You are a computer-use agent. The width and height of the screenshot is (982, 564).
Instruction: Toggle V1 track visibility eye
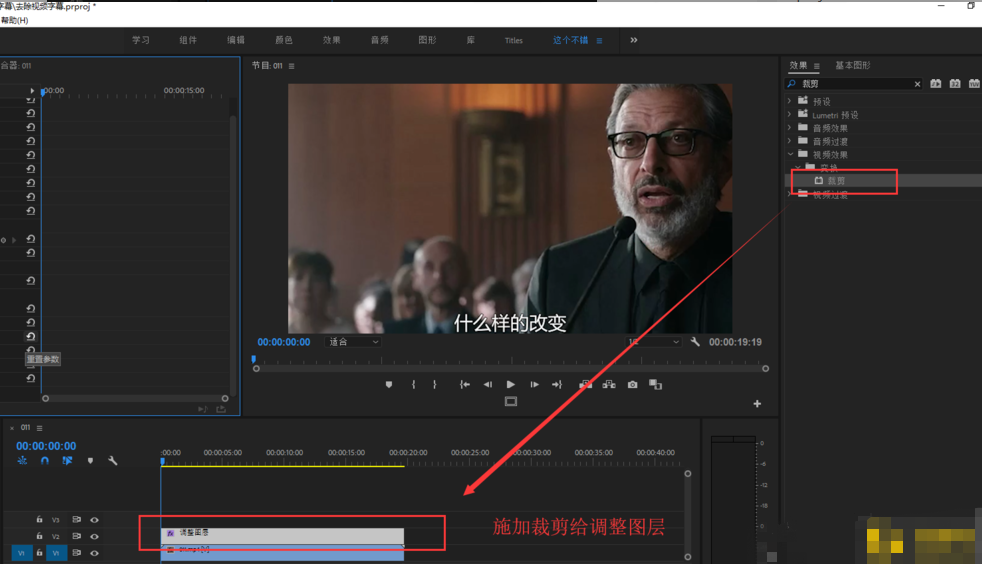point(95,552)
